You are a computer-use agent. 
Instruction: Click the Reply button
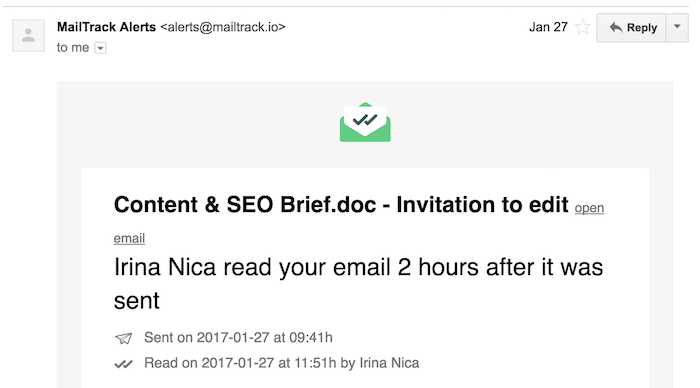[x=632, y=28]
